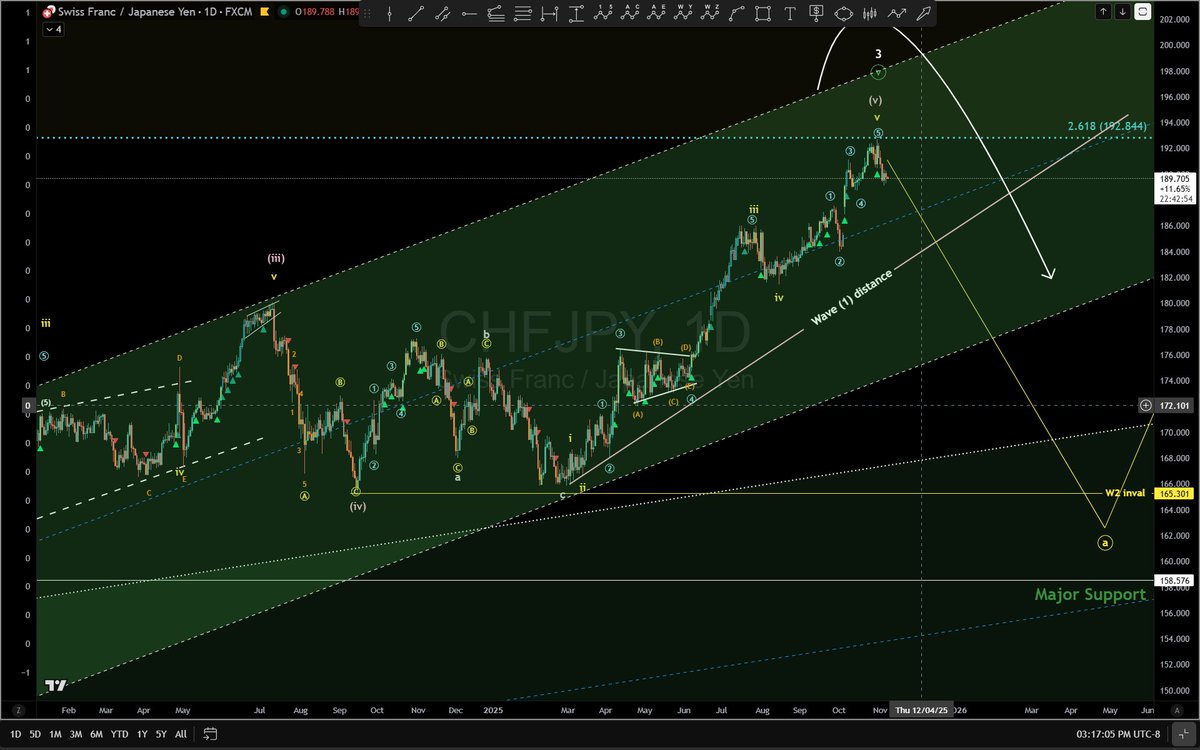Click the 158.576 price label
Screen dimensions: 1200x750
[1175, 580]
